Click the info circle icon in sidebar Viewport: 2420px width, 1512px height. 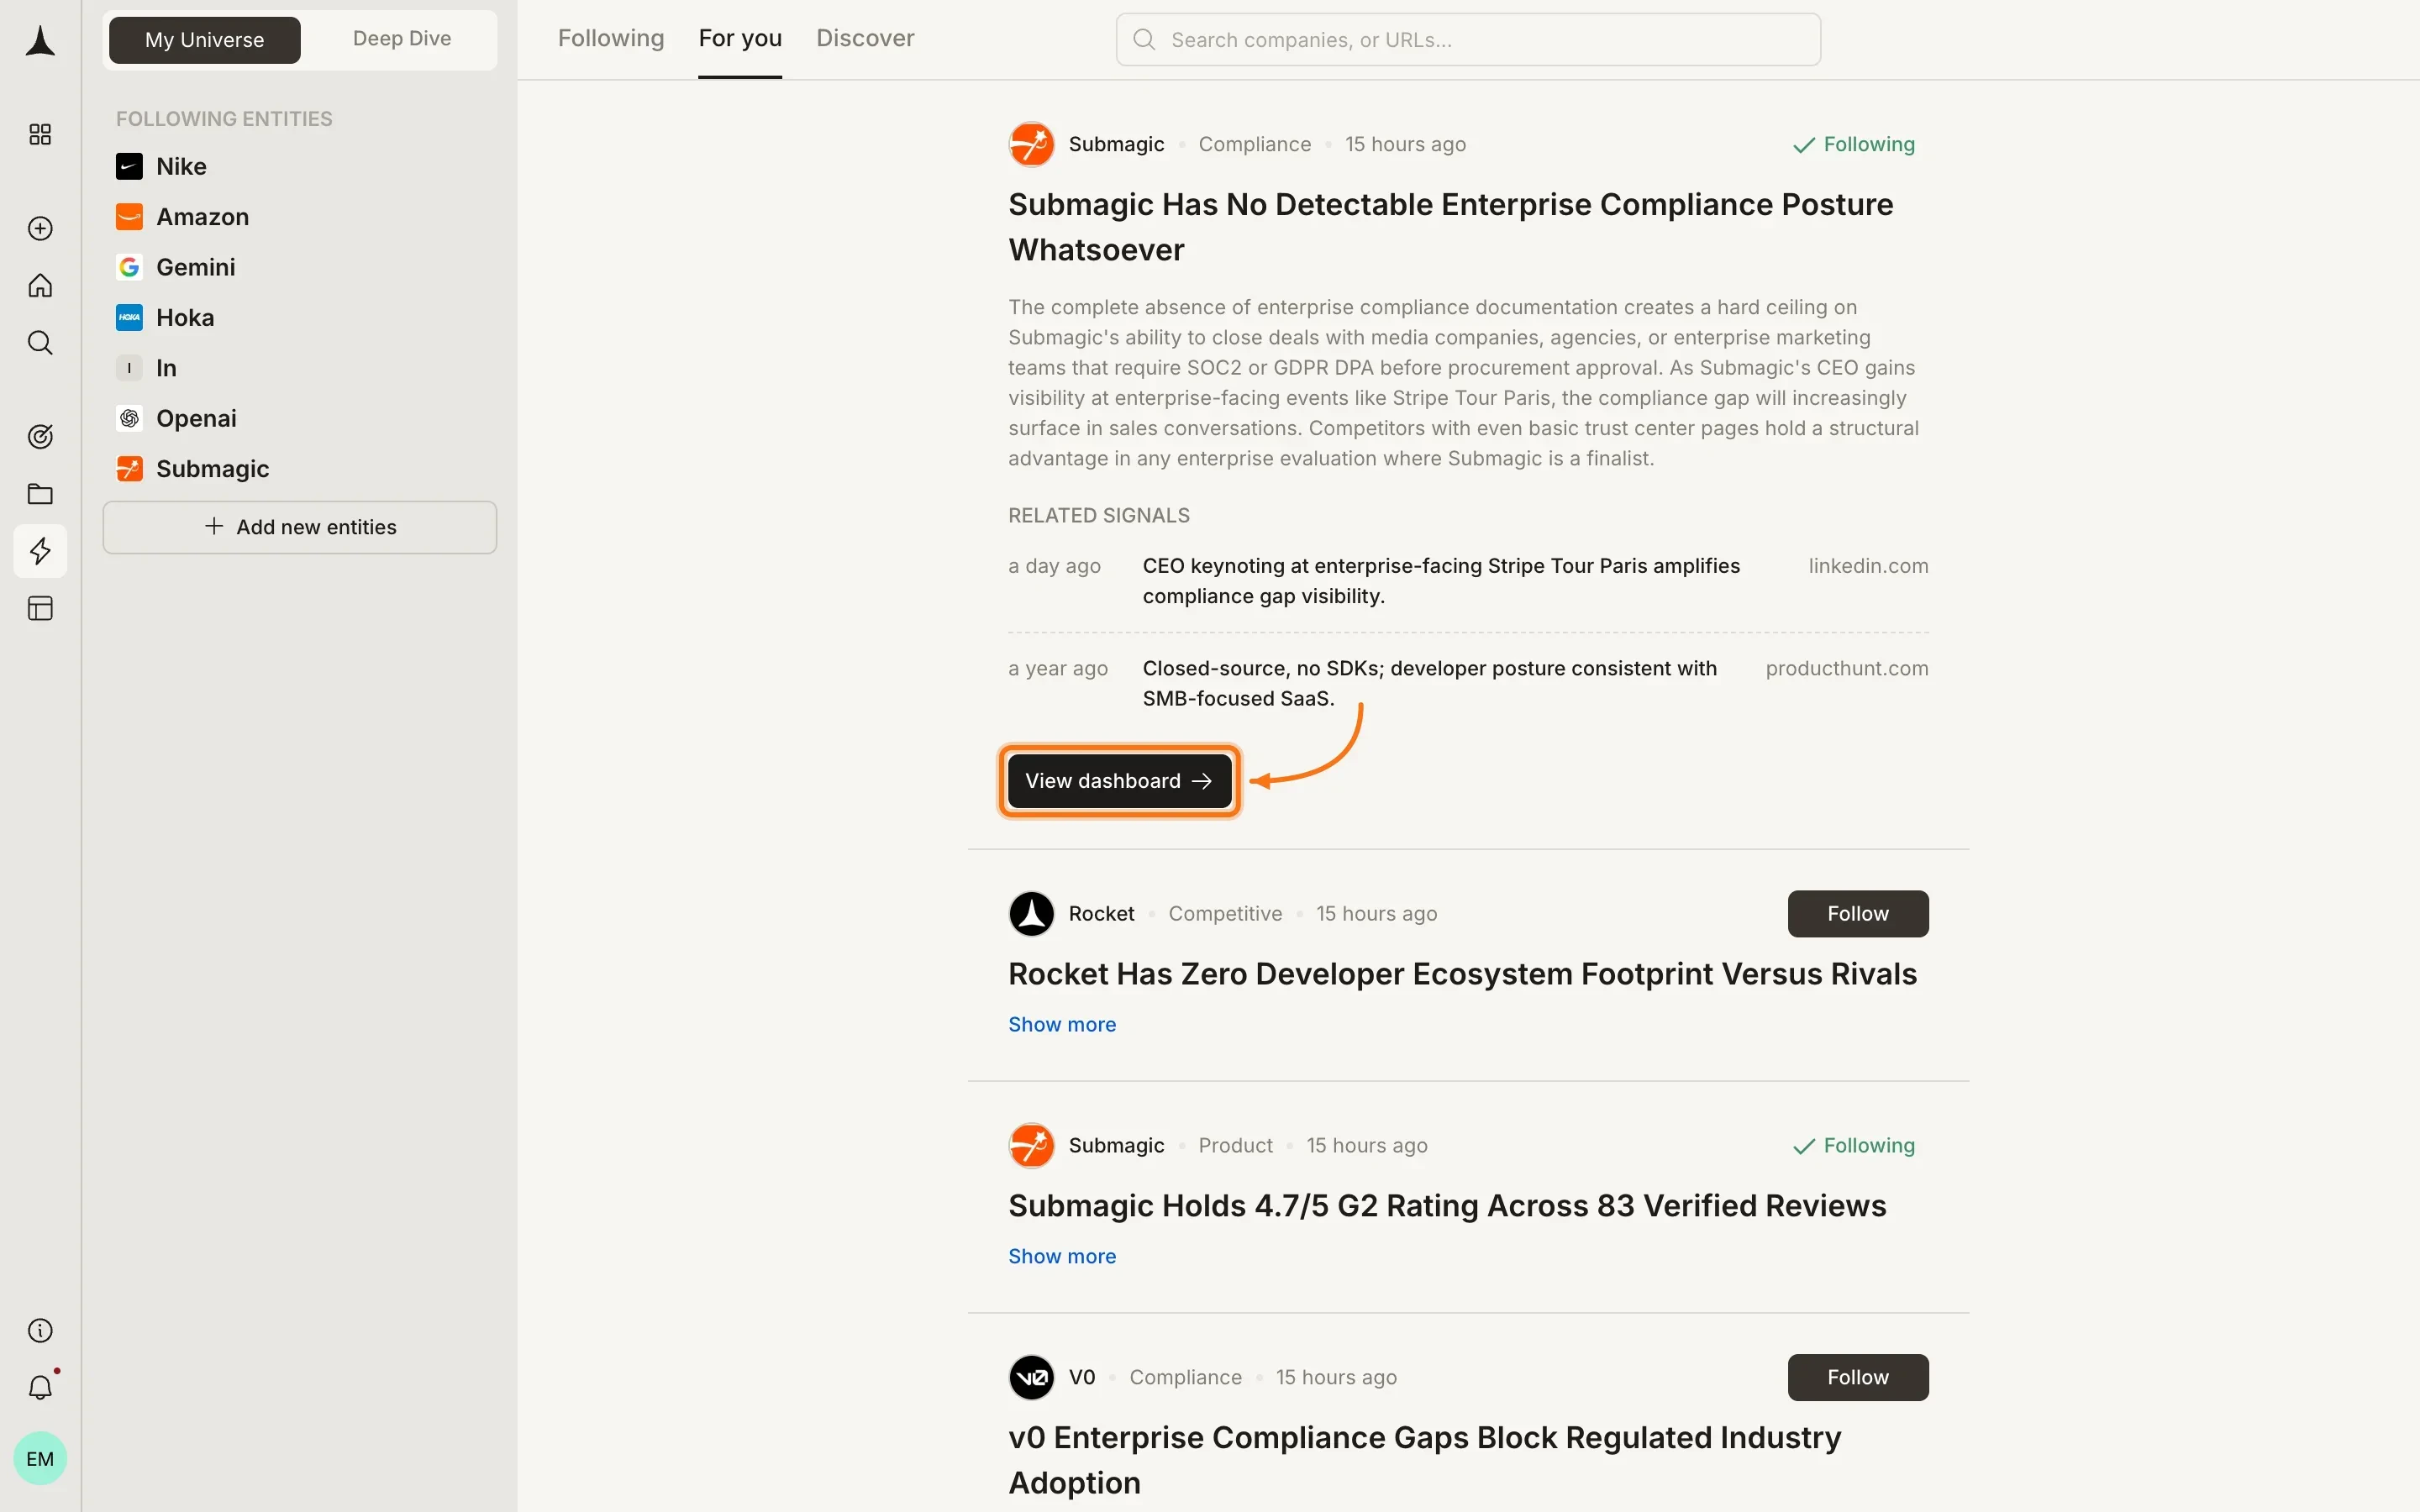(40, 1330)
